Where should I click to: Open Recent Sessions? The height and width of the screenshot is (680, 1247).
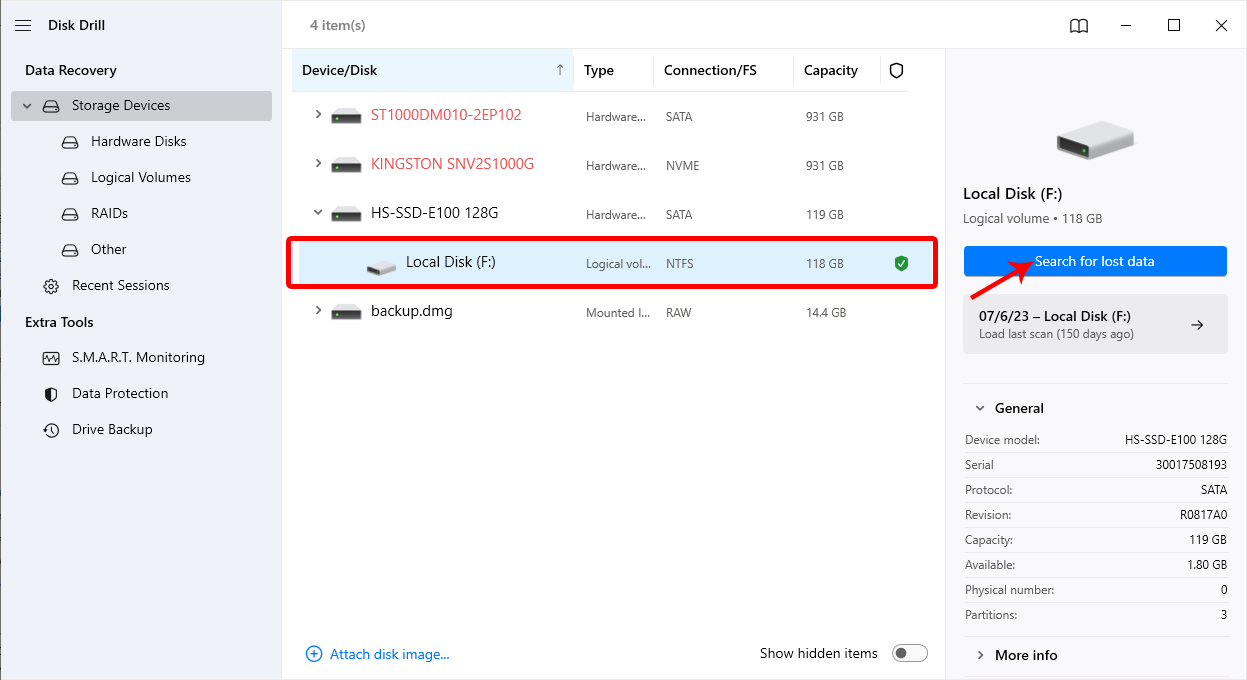pos(121,285)
